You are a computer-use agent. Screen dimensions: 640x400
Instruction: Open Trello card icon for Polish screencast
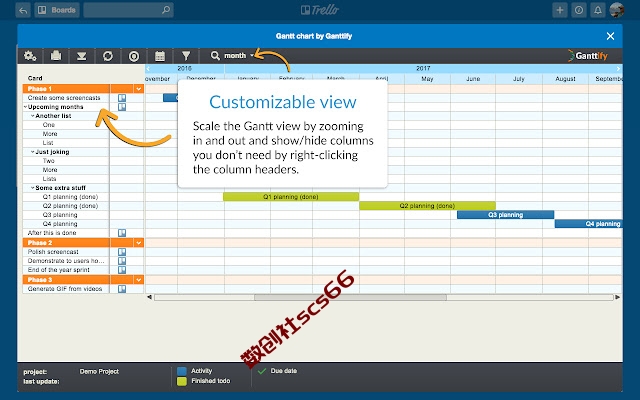[122, 252]
